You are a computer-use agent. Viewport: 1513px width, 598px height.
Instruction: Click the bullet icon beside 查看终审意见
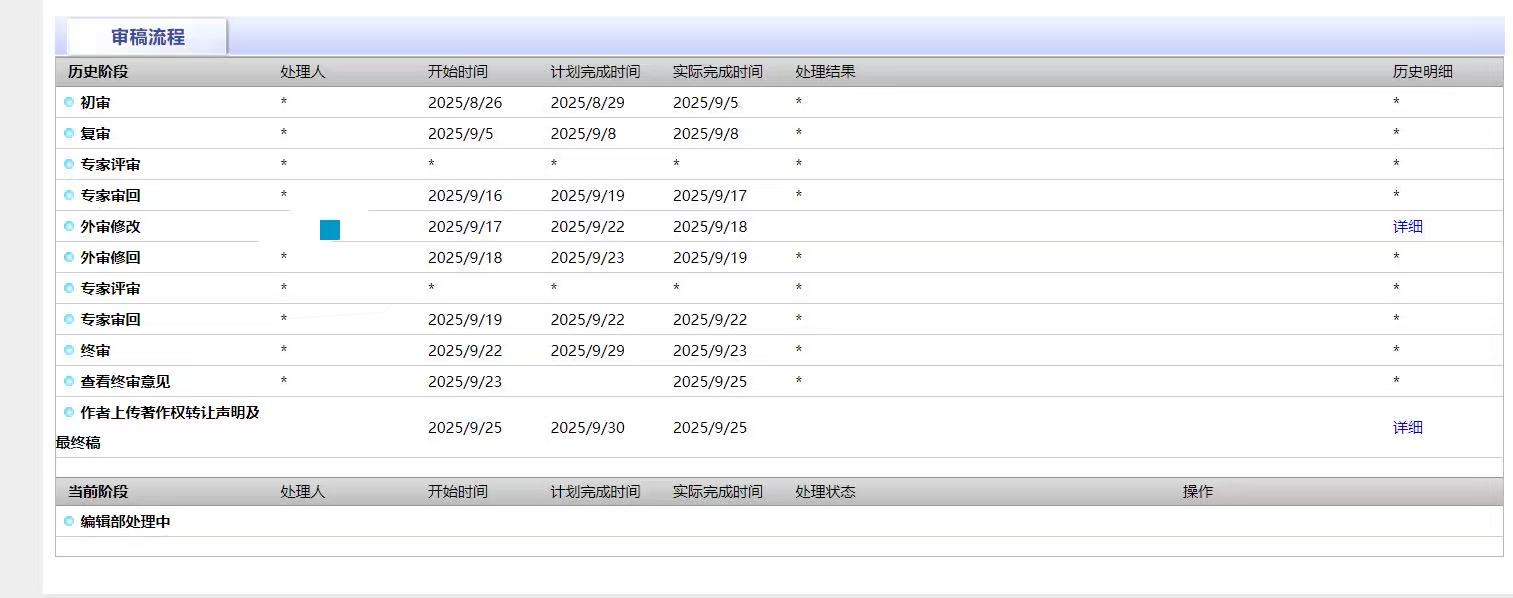pyautogui.click(x=69, y=381)
